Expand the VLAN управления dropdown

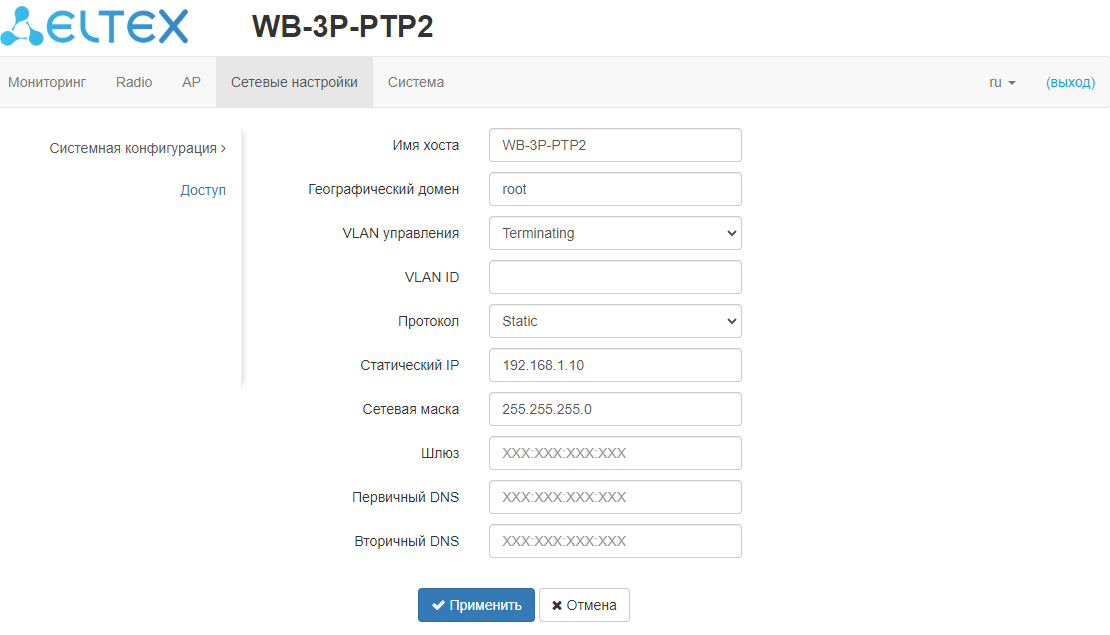615,233
